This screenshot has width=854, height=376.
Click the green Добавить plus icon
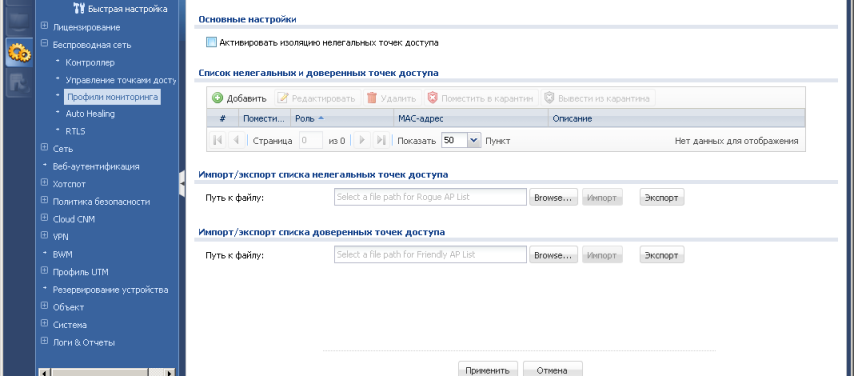point(217,98)
